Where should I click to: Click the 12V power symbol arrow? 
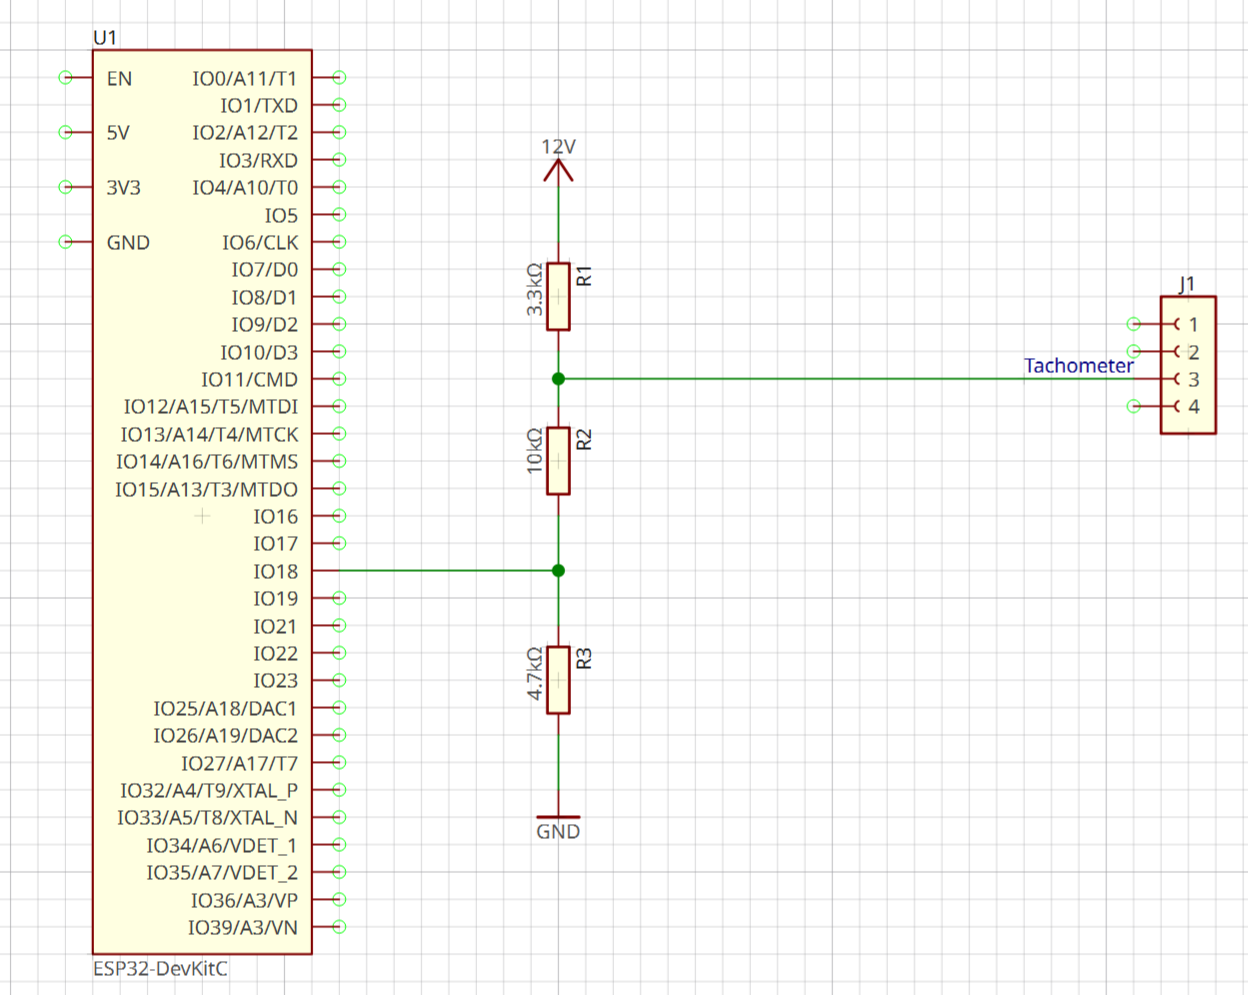[x=558, y=170]
